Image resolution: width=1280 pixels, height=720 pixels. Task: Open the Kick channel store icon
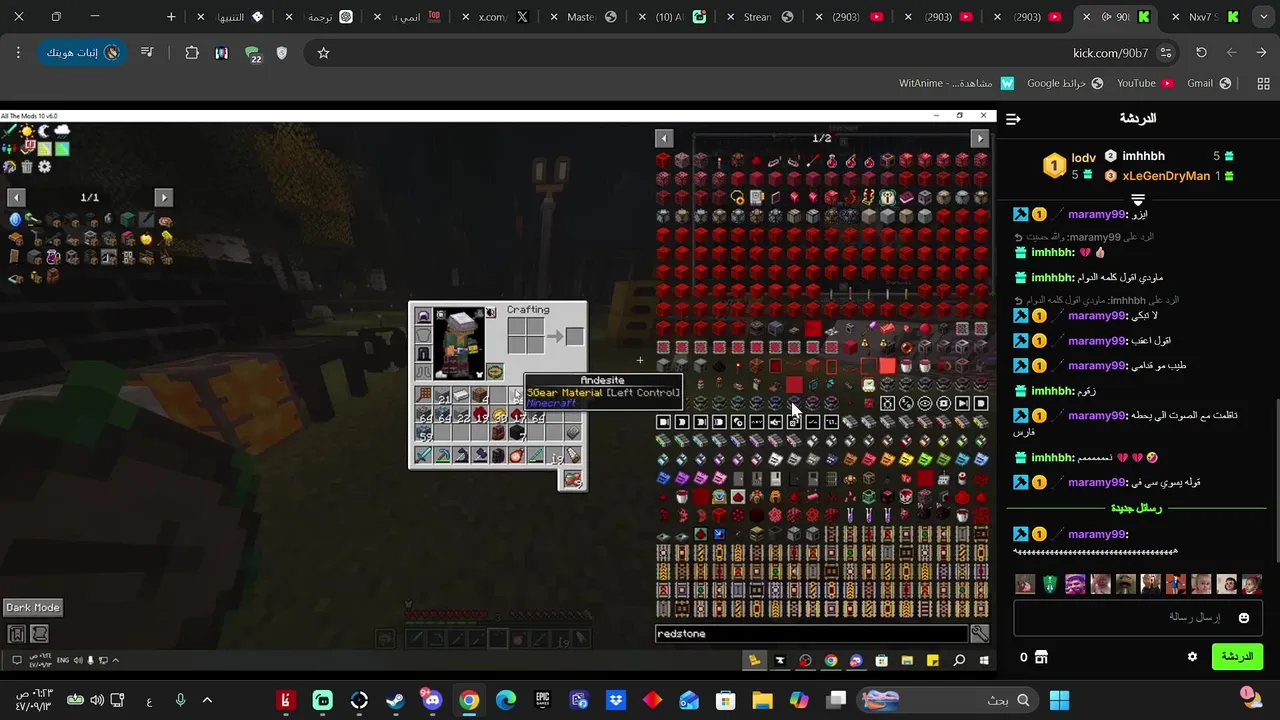pos(1041,657)
